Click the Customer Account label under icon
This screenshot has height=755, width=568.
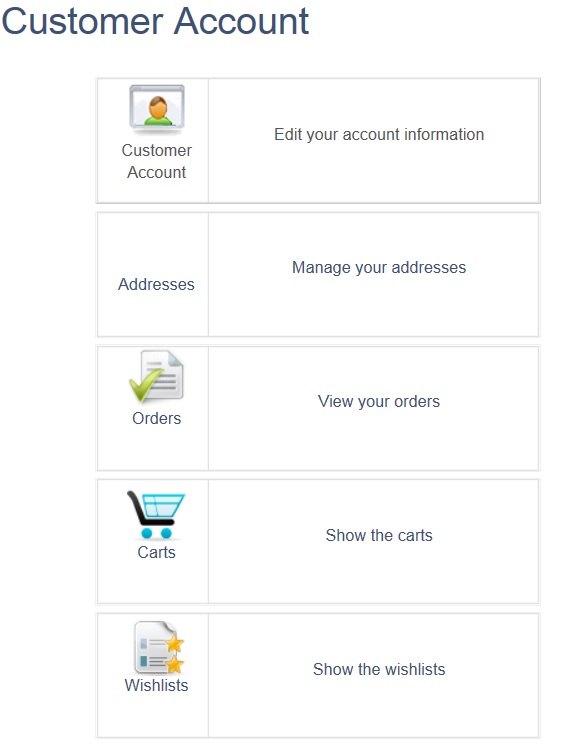pyautogui.click(x=156, y=161)
